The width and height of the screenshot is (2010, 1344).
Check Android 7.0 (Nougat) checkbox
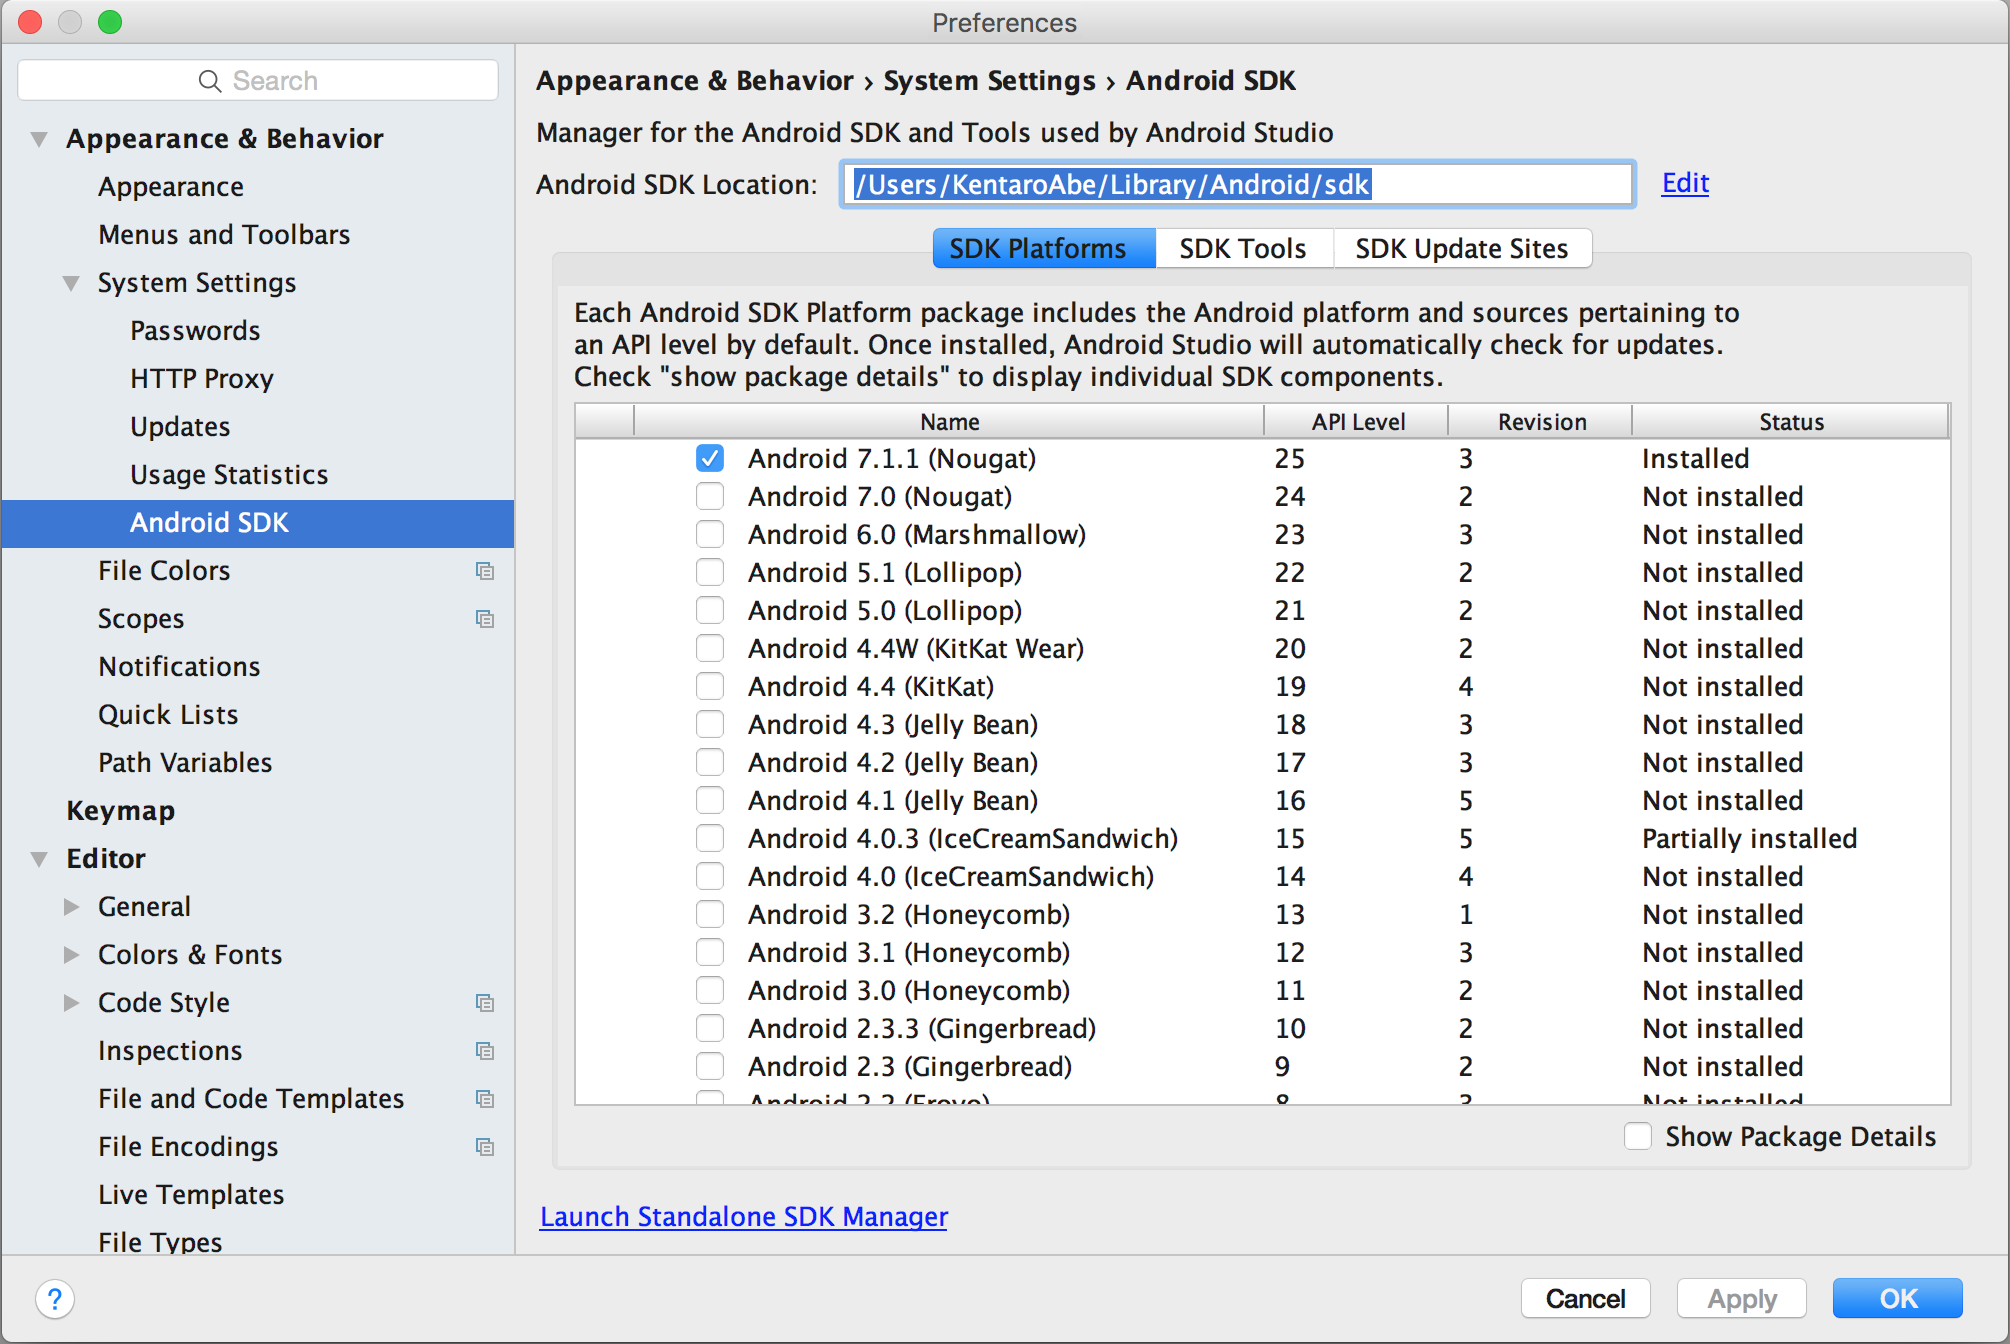pos(710,496)
